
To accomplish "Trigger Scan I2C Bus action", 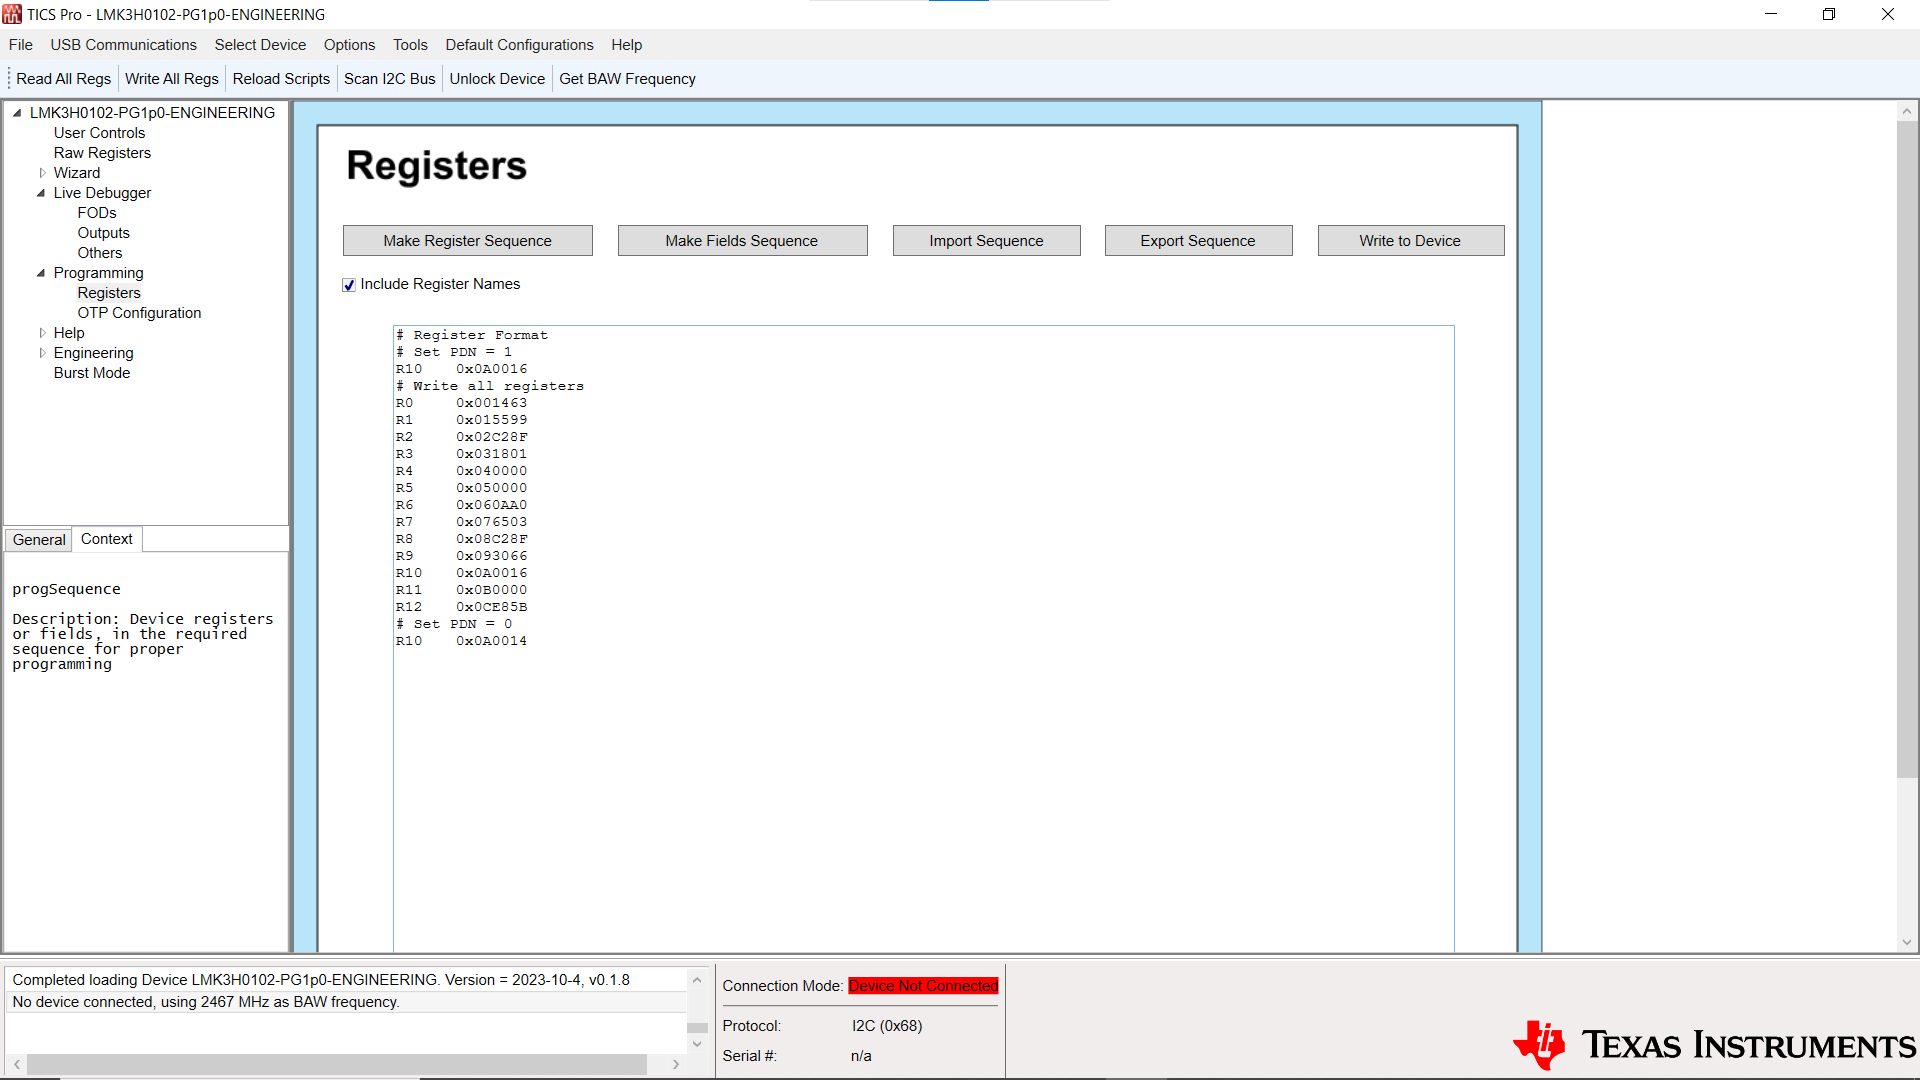I will tap(389, 78).
